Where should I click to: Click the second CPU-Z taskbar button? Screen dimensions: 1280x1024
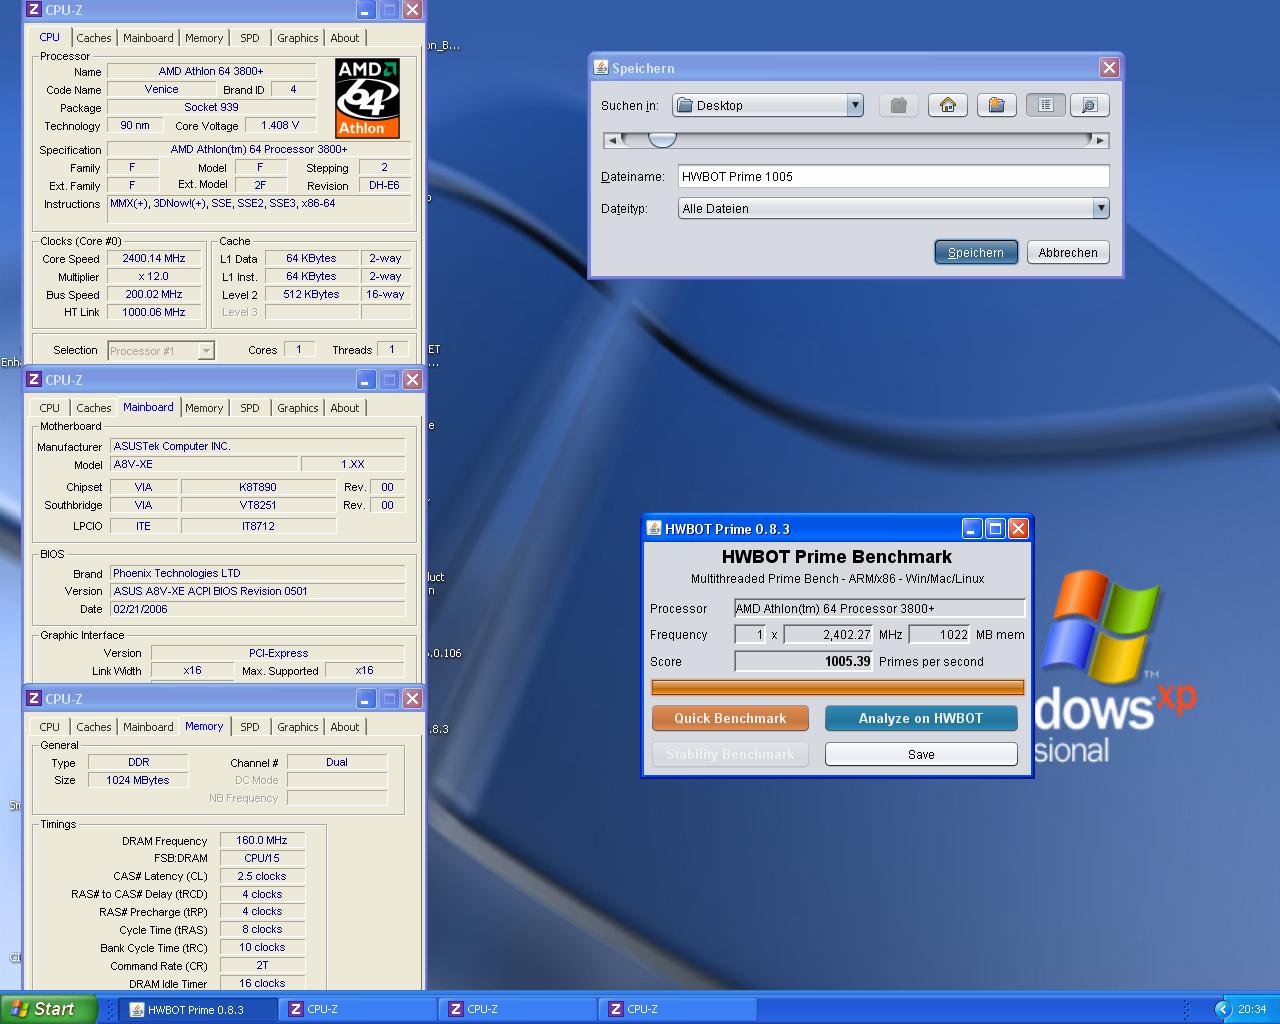(x=517, y=1009)
